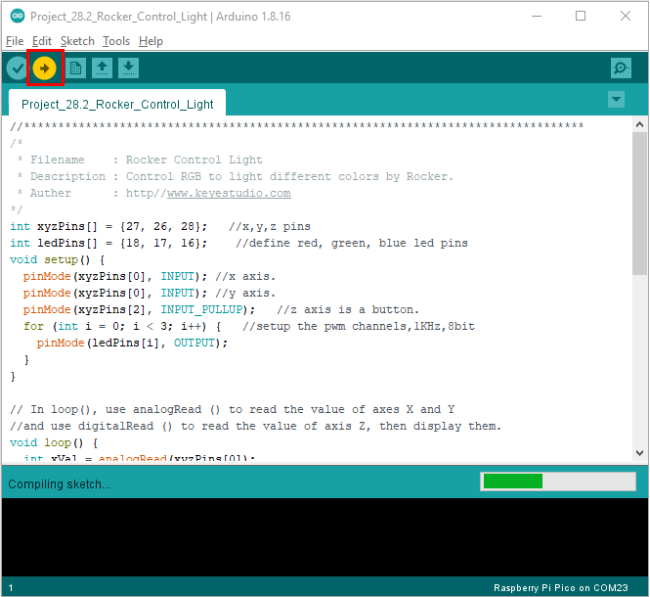This screenshot has width=650, height=597.
Task: Click the Verify checkmark button
Action: click(17, 68)
